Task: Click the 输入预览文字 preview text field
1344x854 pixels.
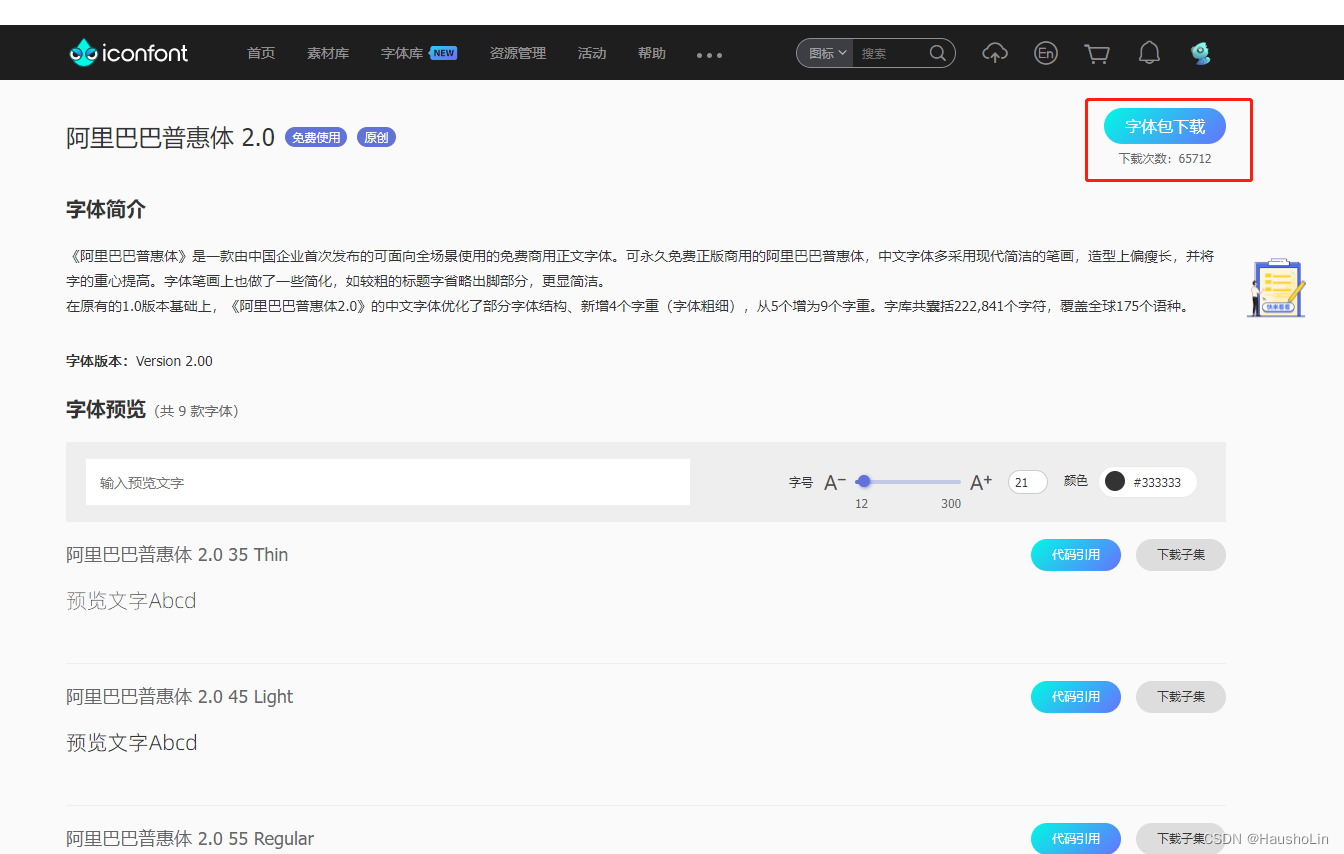Action: coord(388,482)
